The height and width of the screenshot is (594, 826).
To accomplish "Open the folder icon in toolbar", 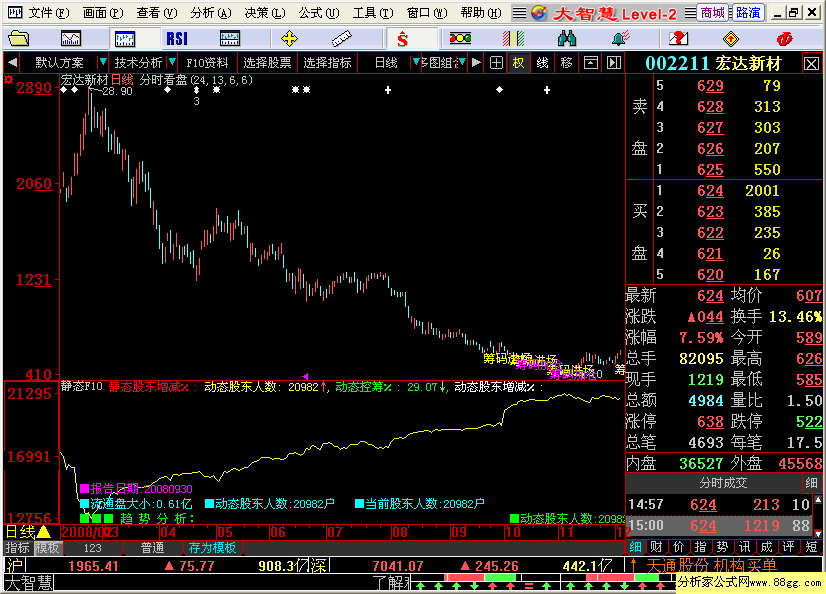I will tap(19, 38).
